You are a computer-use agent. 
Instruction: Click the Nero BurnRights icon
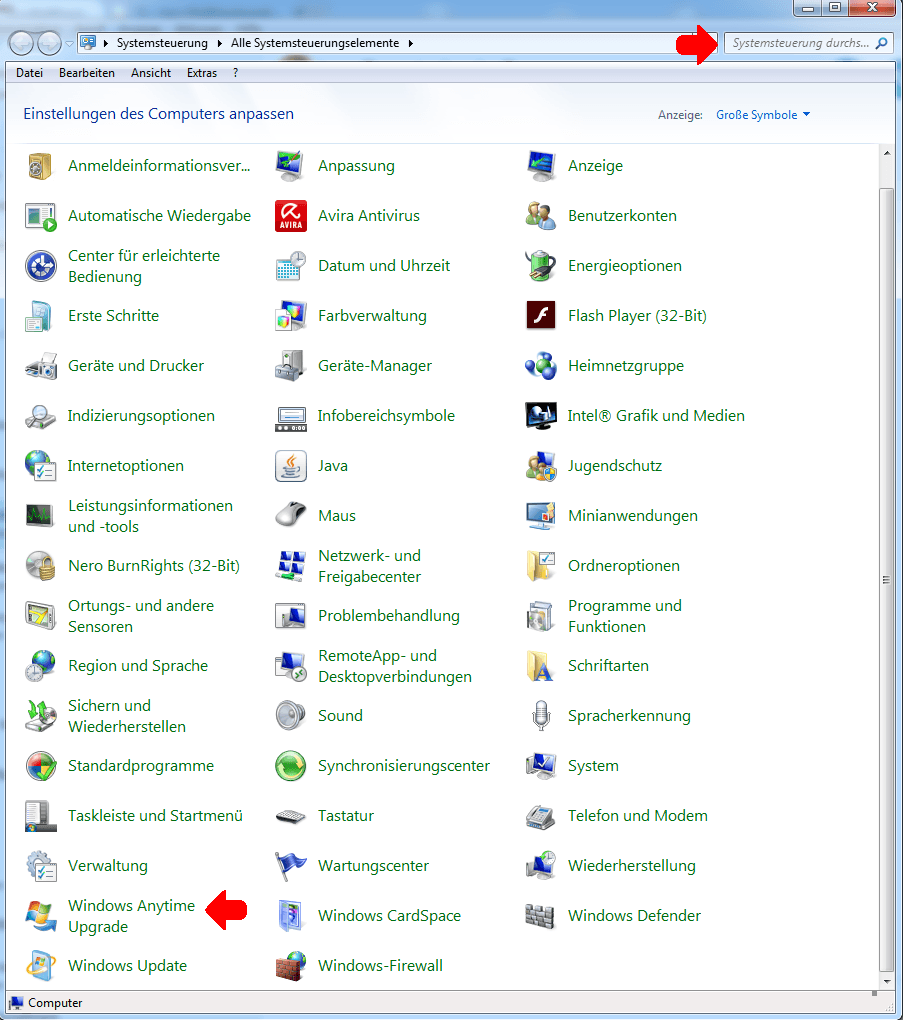[40, 566]
